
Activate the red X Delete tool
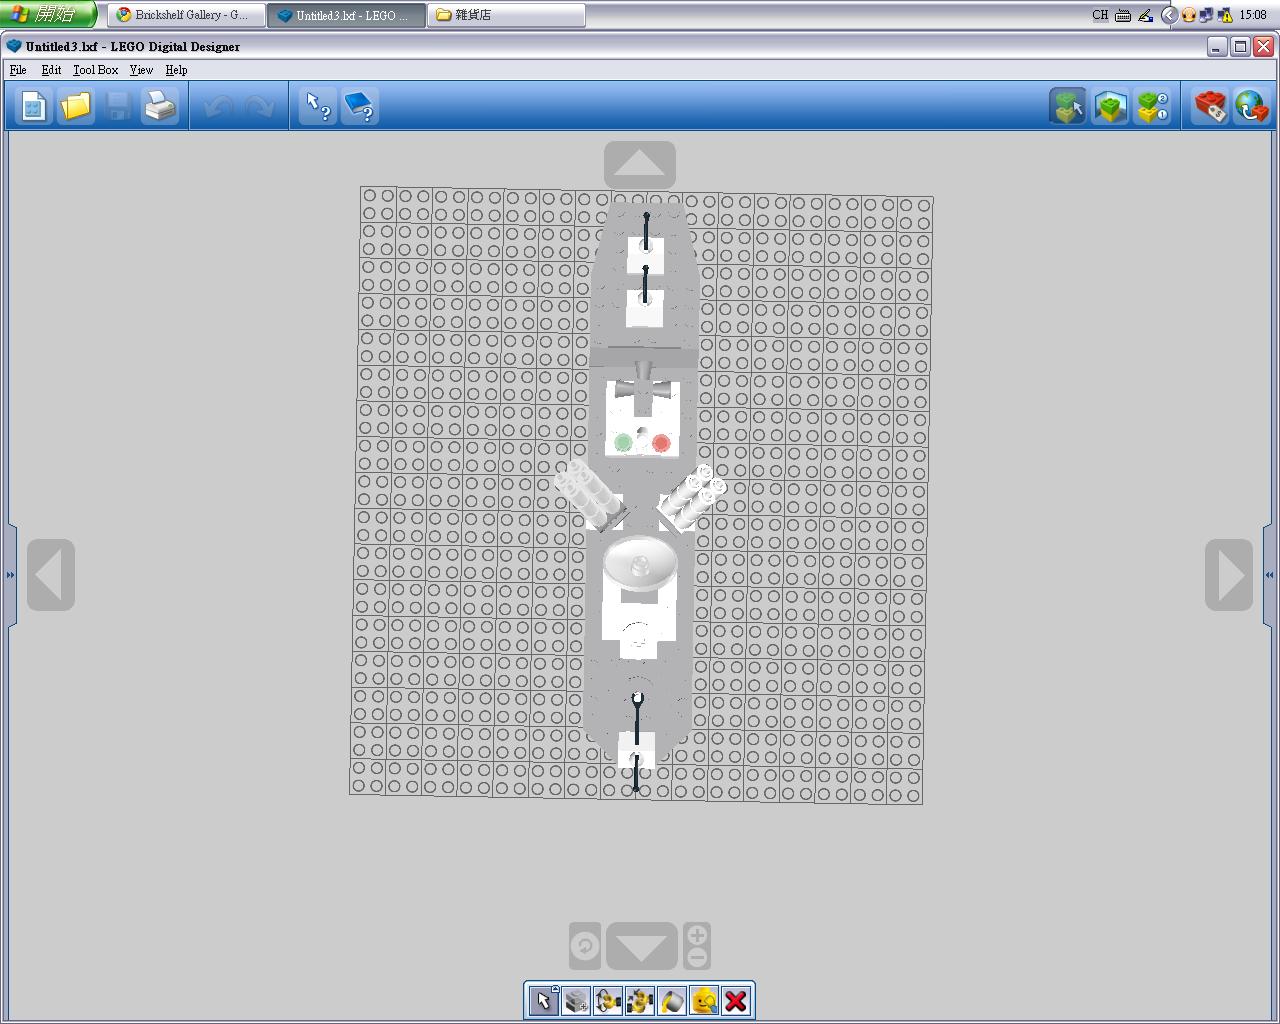point(736,1001)
